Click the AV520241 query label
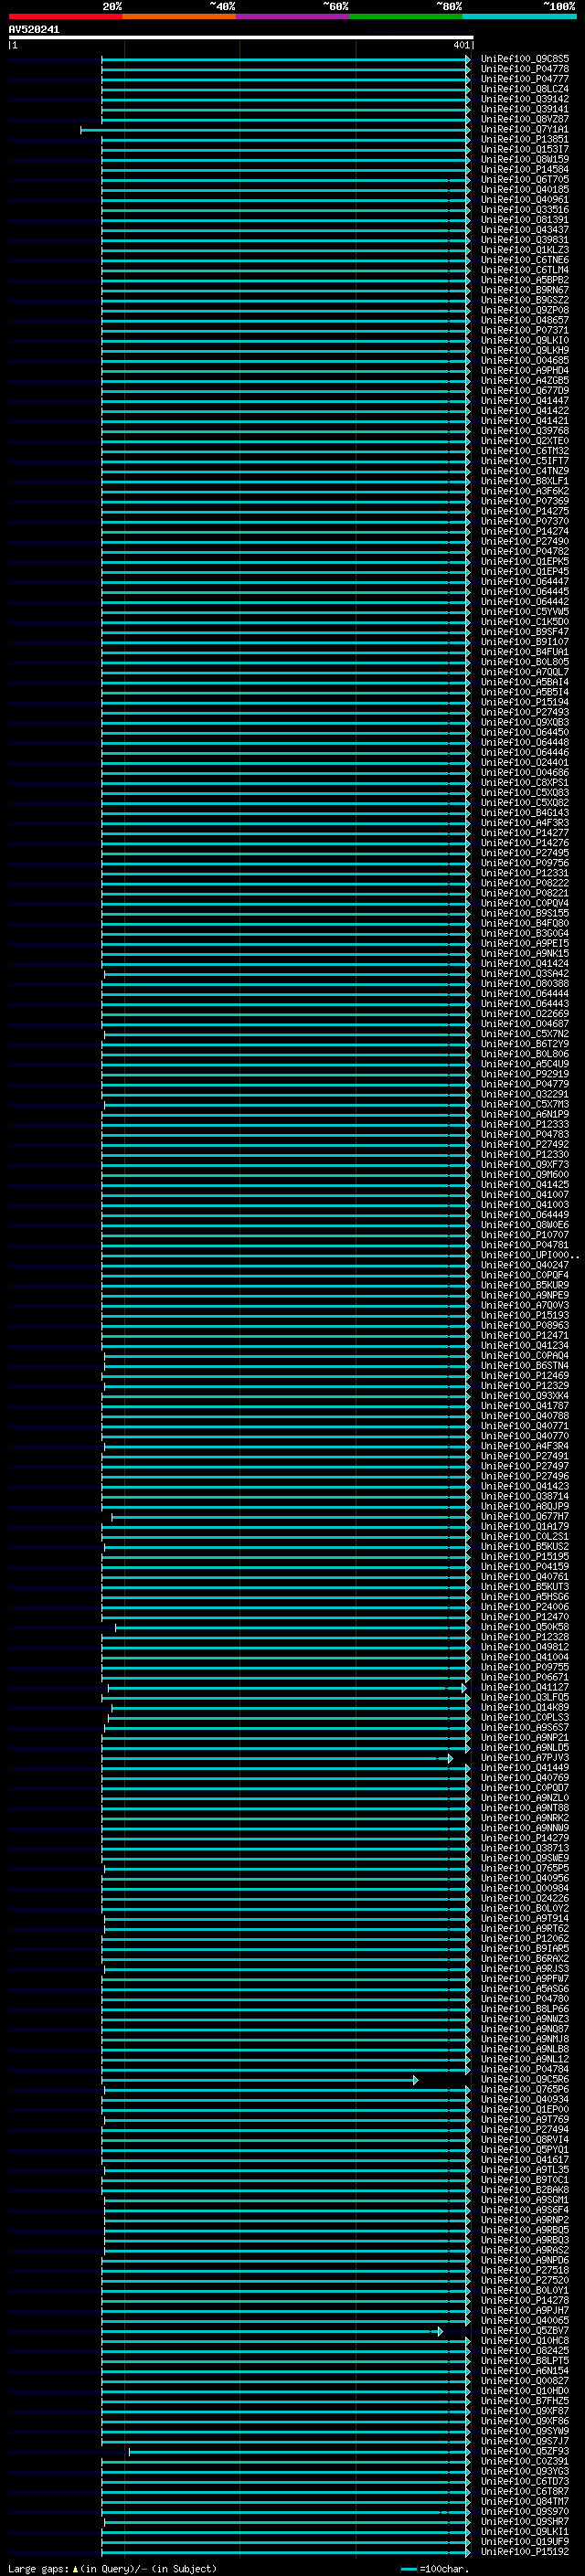This screenshot has width=585, height=2576. 34,30
